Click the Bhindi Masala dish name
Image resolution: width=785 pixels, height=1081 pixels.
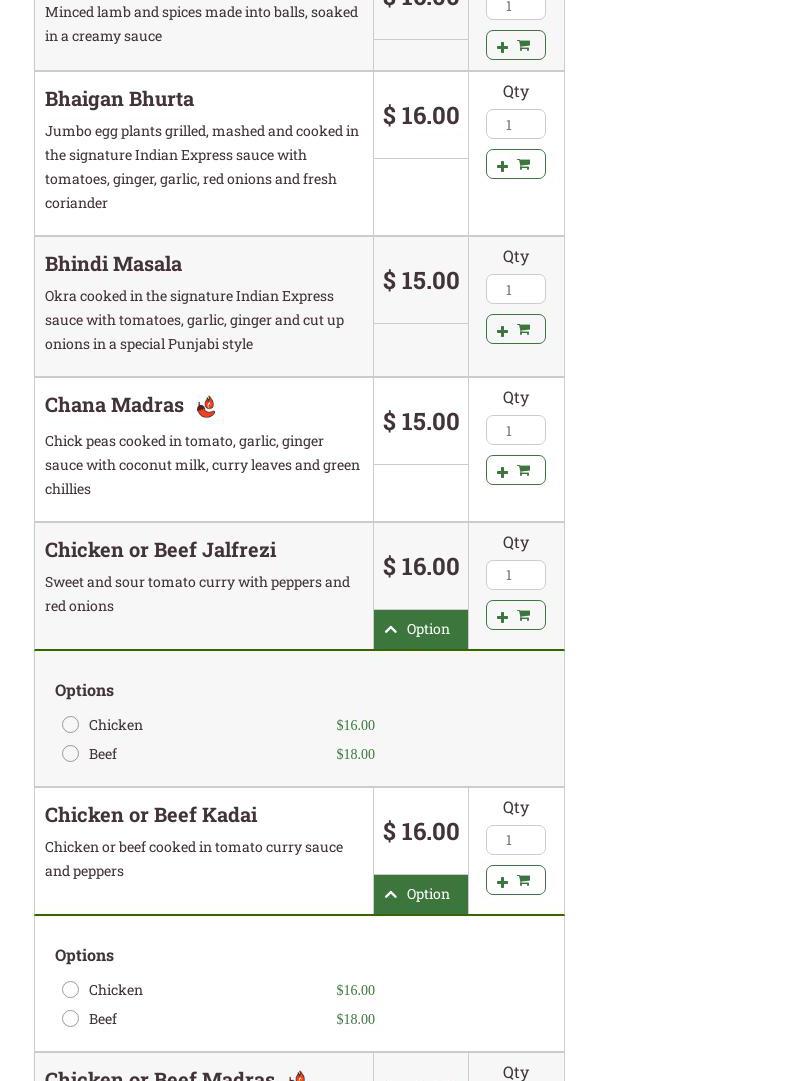113,264
